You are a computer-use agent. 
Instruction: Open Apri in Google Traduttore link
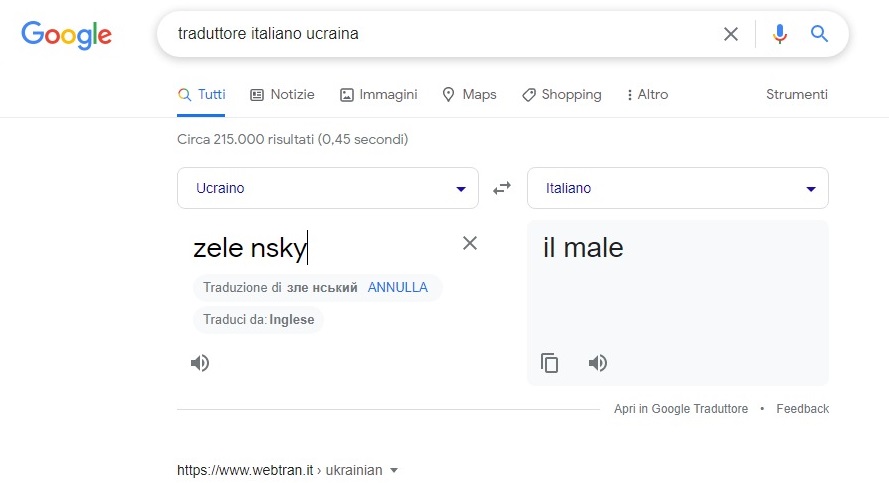[x=680, y=409]
